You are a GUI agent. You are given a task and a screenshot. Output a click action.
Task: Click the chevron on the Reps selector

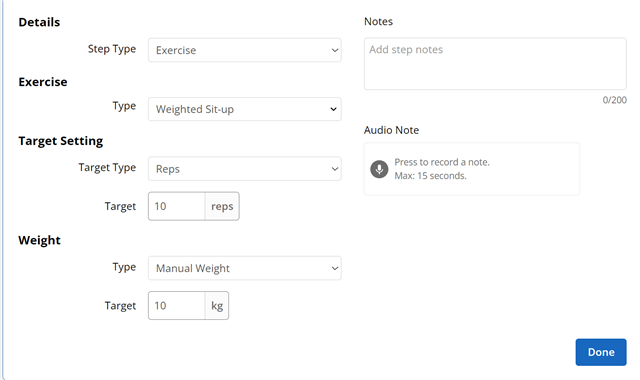pos(335,169)
